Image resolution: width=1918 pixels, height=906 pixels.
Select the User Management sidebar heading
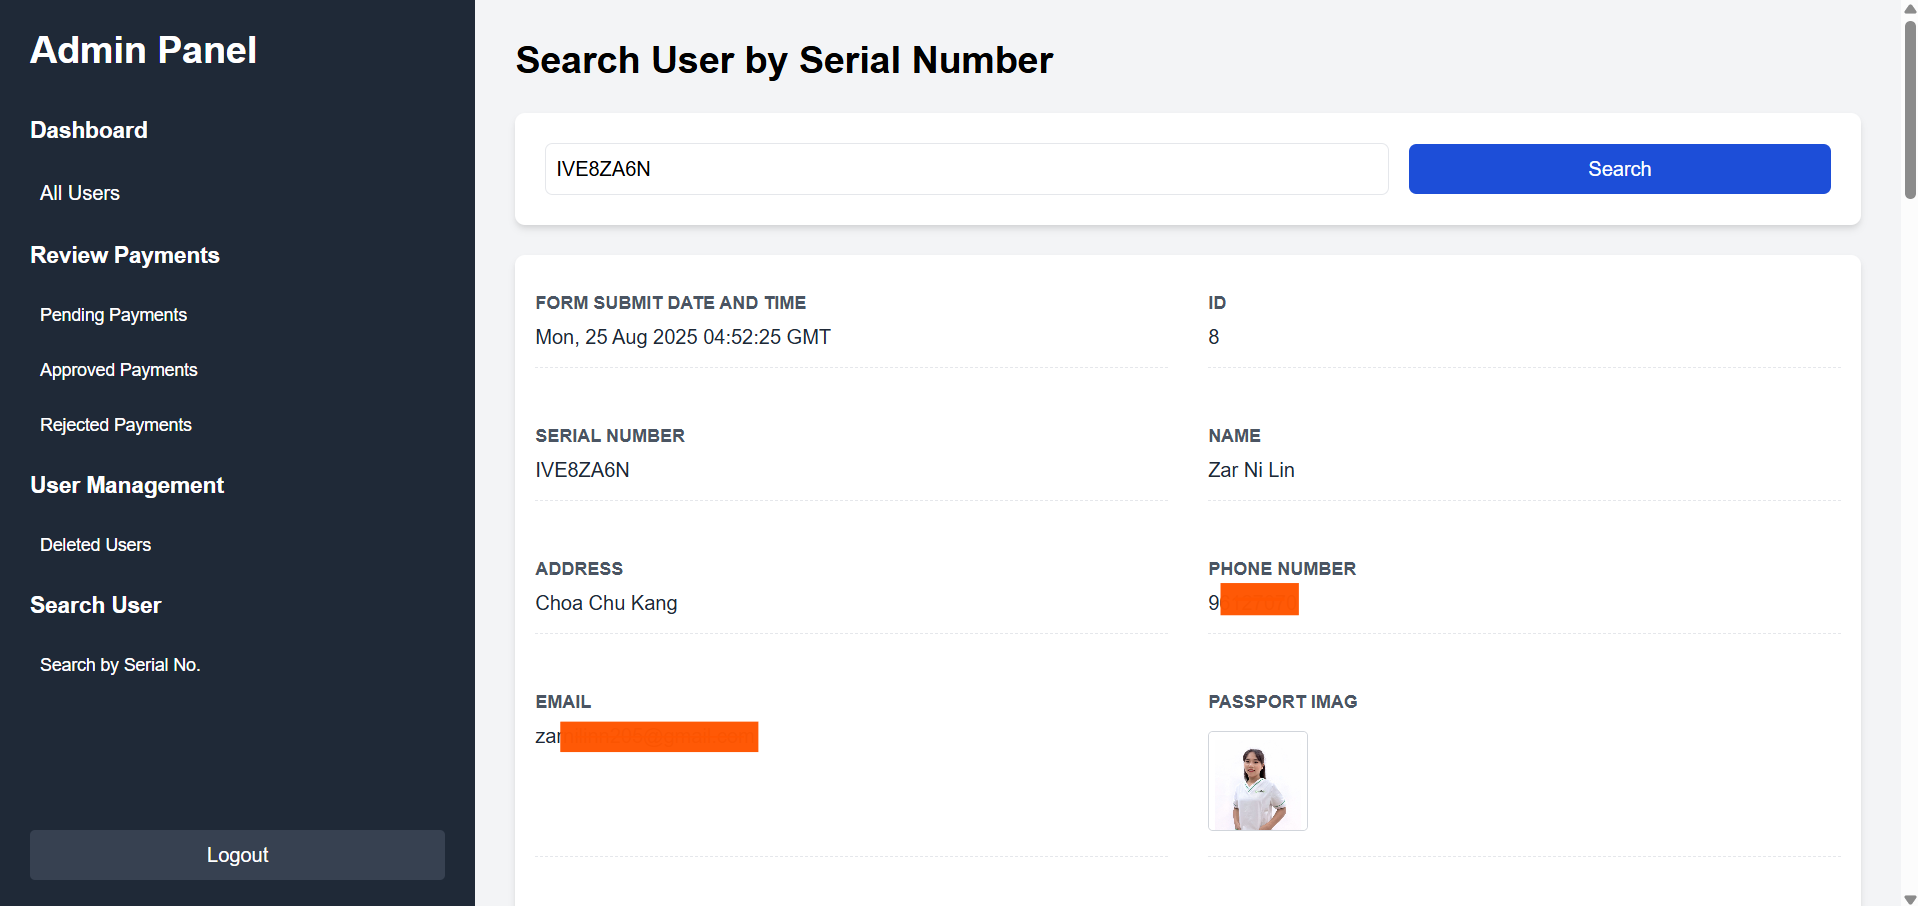tap(127, 485)
